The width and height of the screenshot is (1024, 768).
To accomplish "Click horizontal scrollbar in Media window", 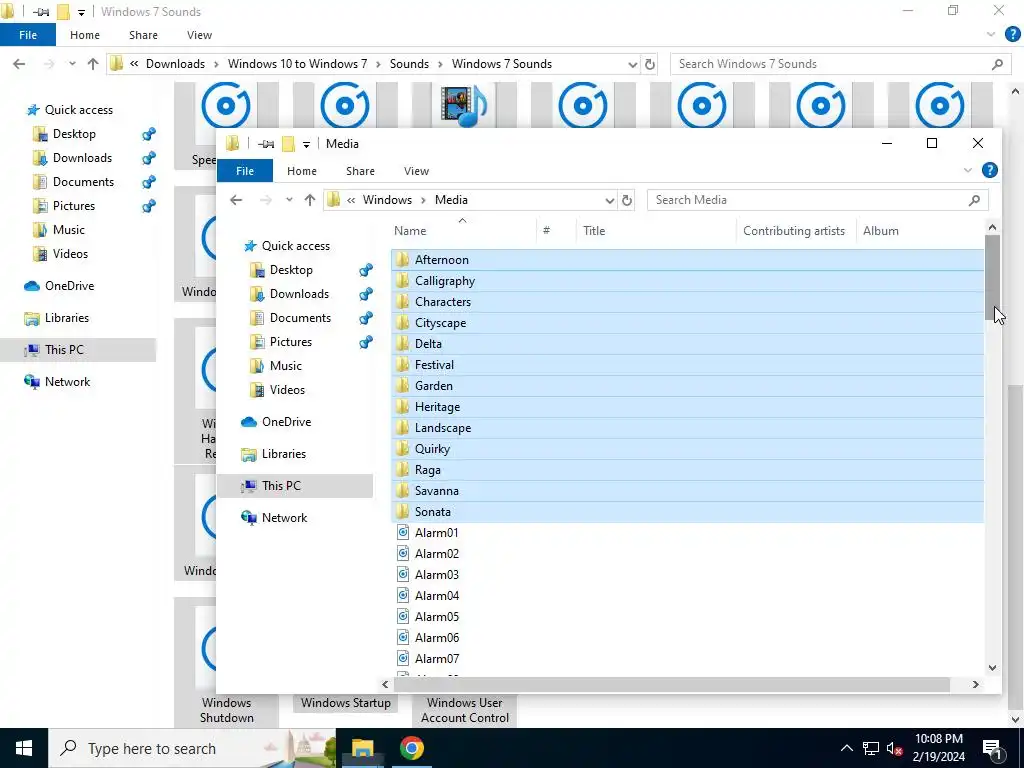I will pos(672,684).
